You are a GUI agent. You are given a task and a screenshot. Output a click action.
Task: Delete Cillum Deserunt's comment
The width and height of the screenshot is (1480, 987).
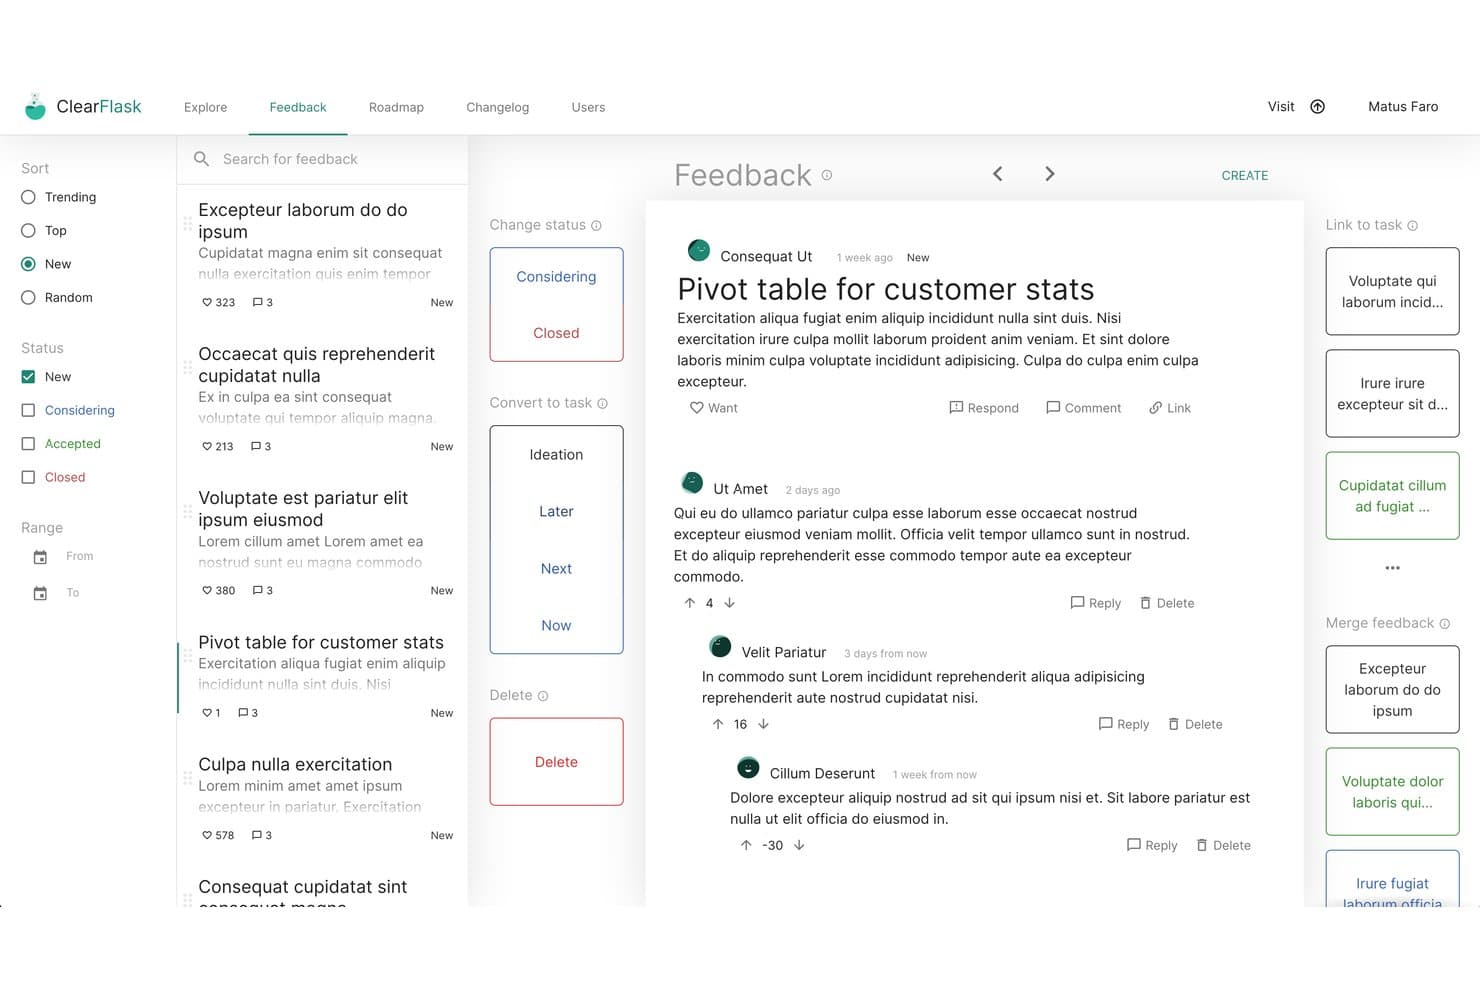tap(1223, 845)
